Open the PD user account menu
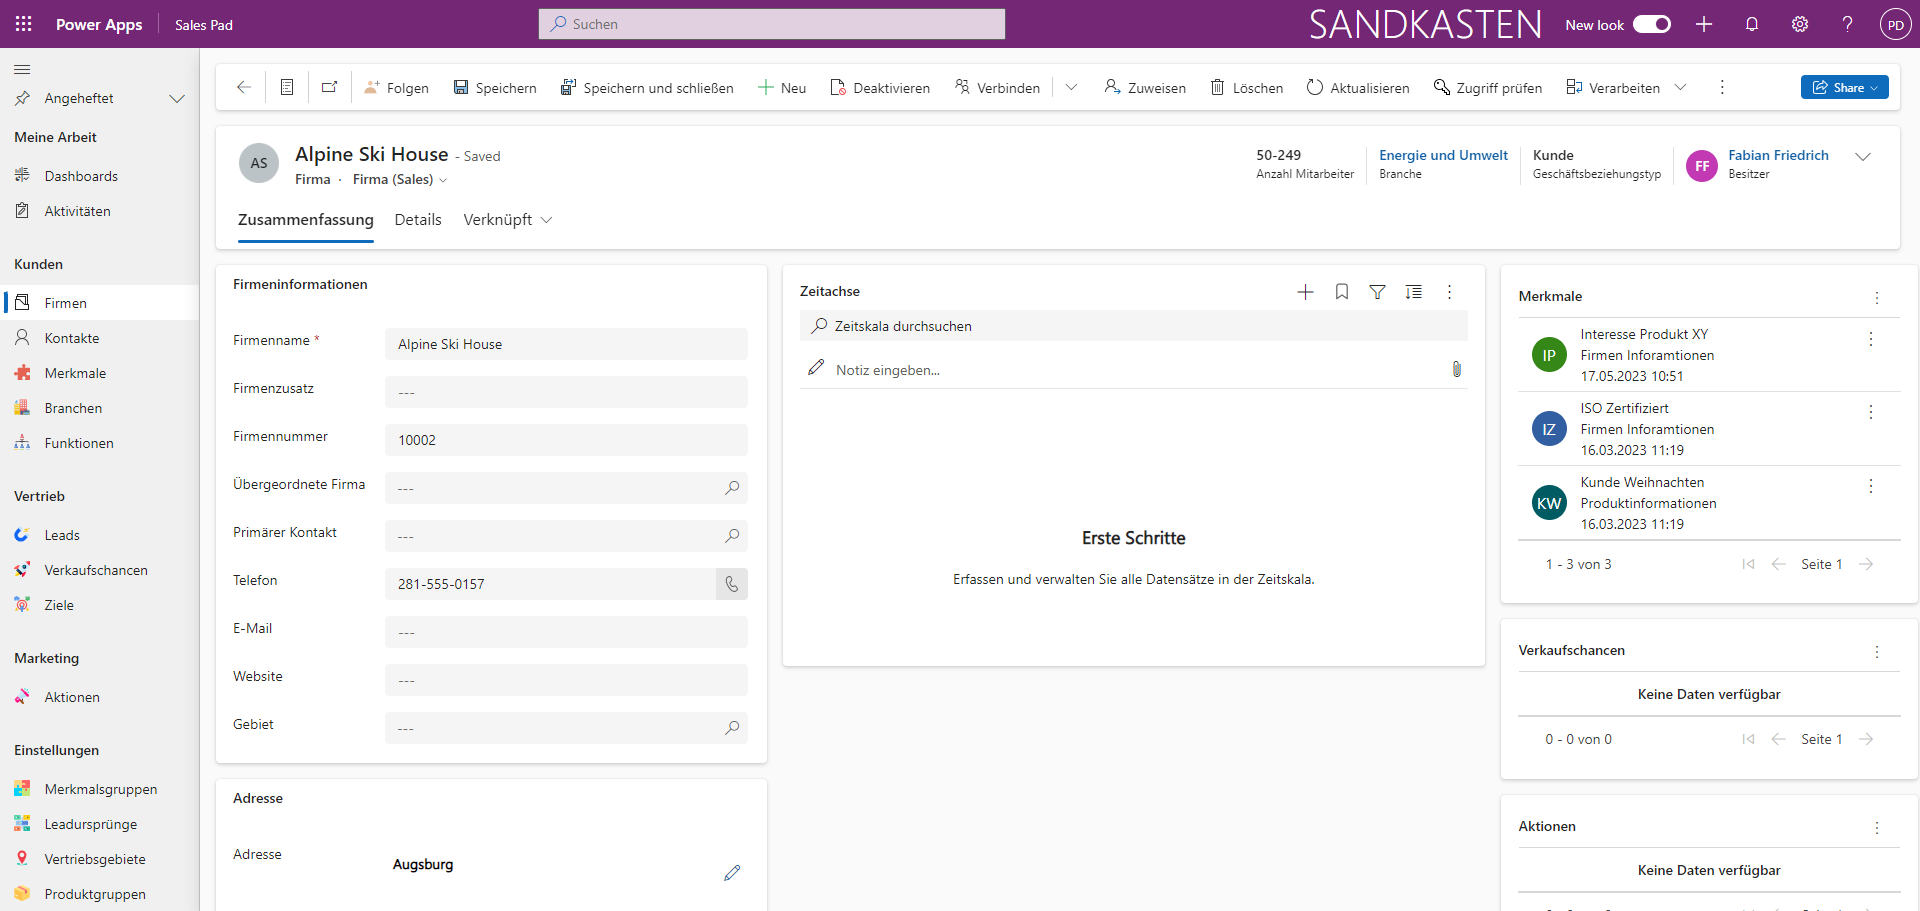 point(1895,25)
